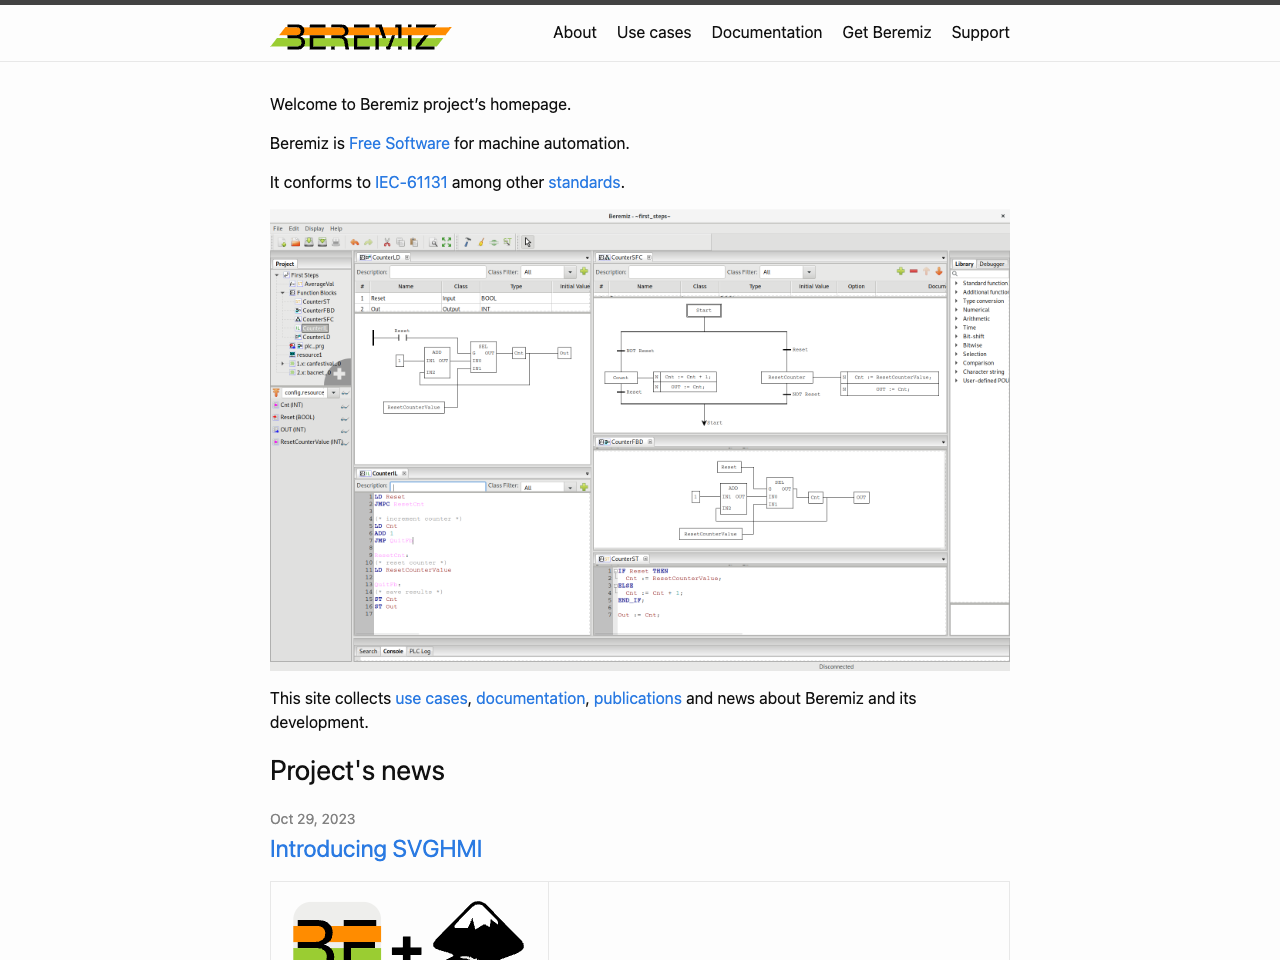Follow the inline 'use cases' link

coord(431,698)
